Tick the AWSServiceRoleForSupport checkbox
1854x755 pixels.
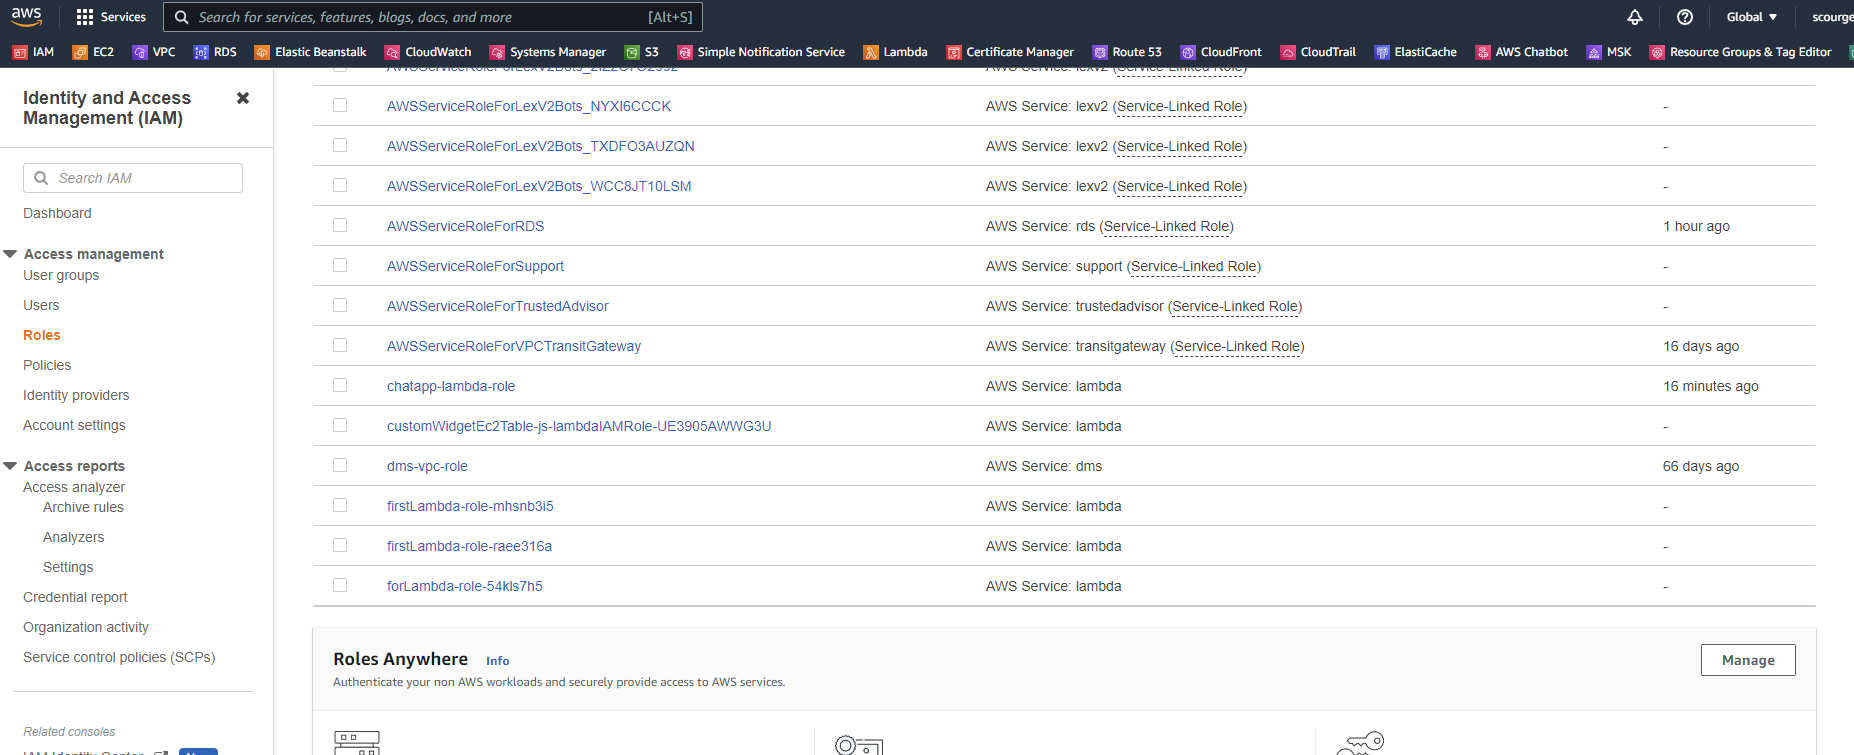coord(340,265)
